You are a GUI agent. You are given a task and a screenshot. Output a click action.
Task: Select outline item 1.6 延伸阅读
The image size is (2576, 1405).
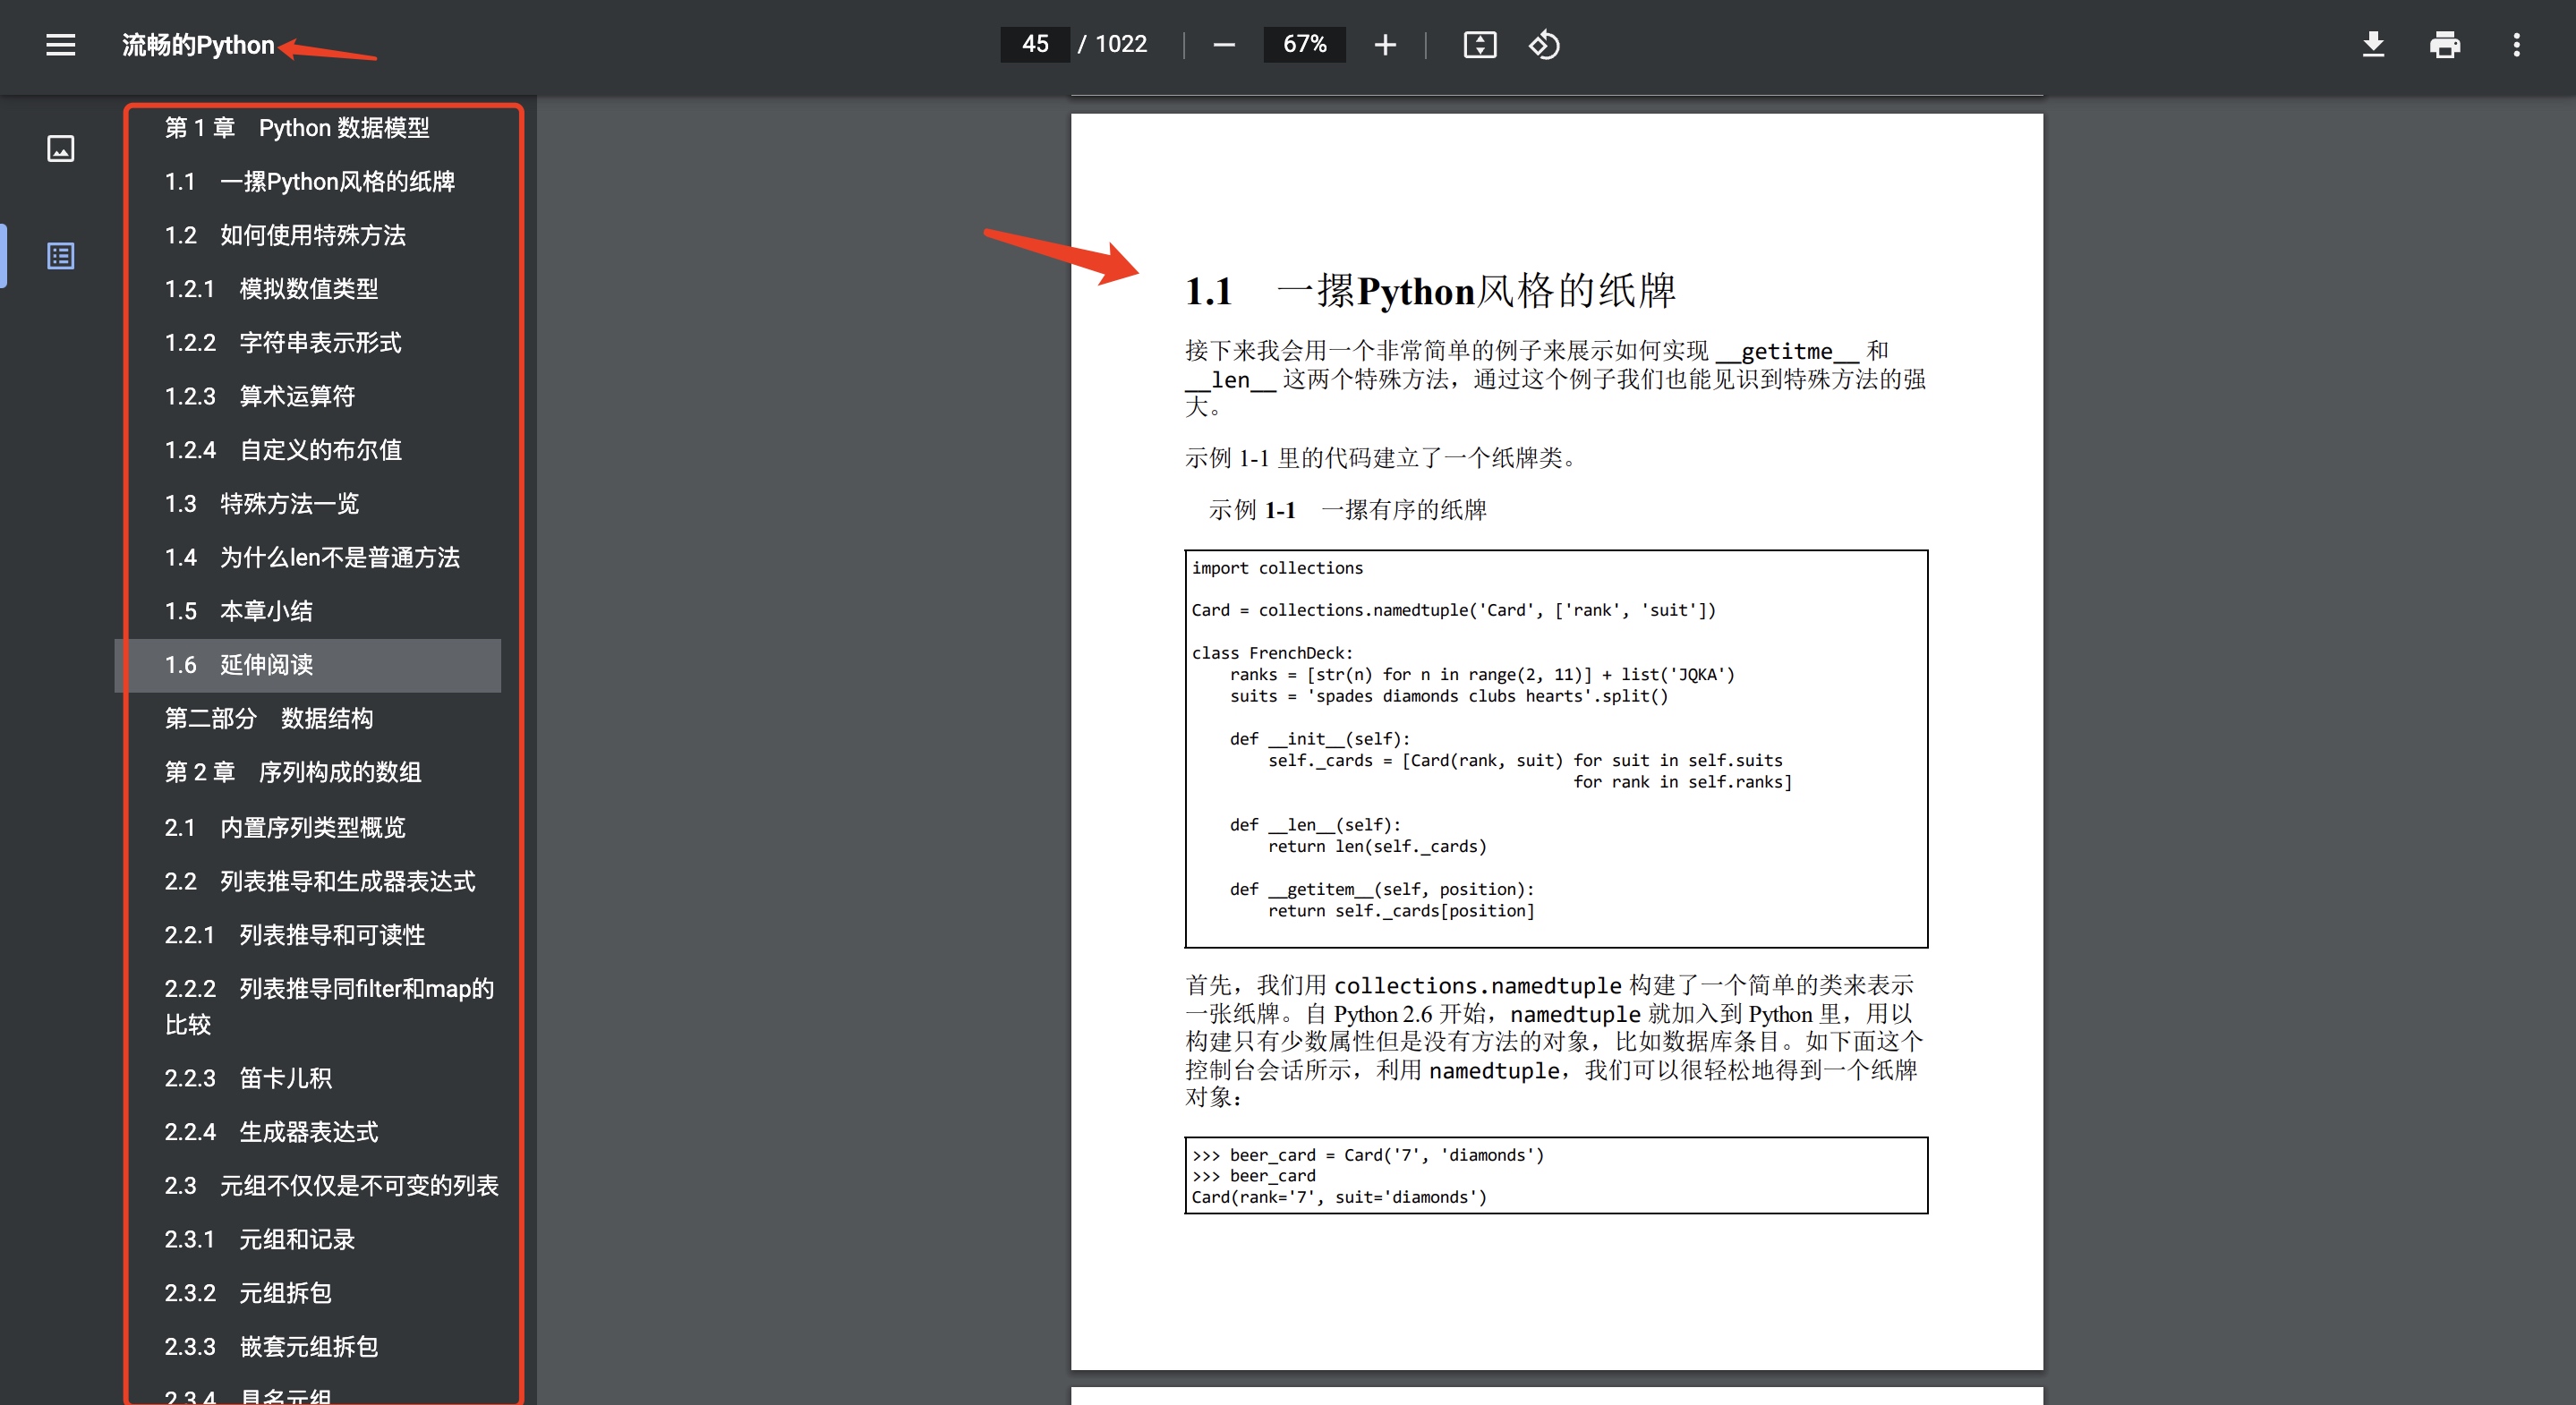coord(240,665)
